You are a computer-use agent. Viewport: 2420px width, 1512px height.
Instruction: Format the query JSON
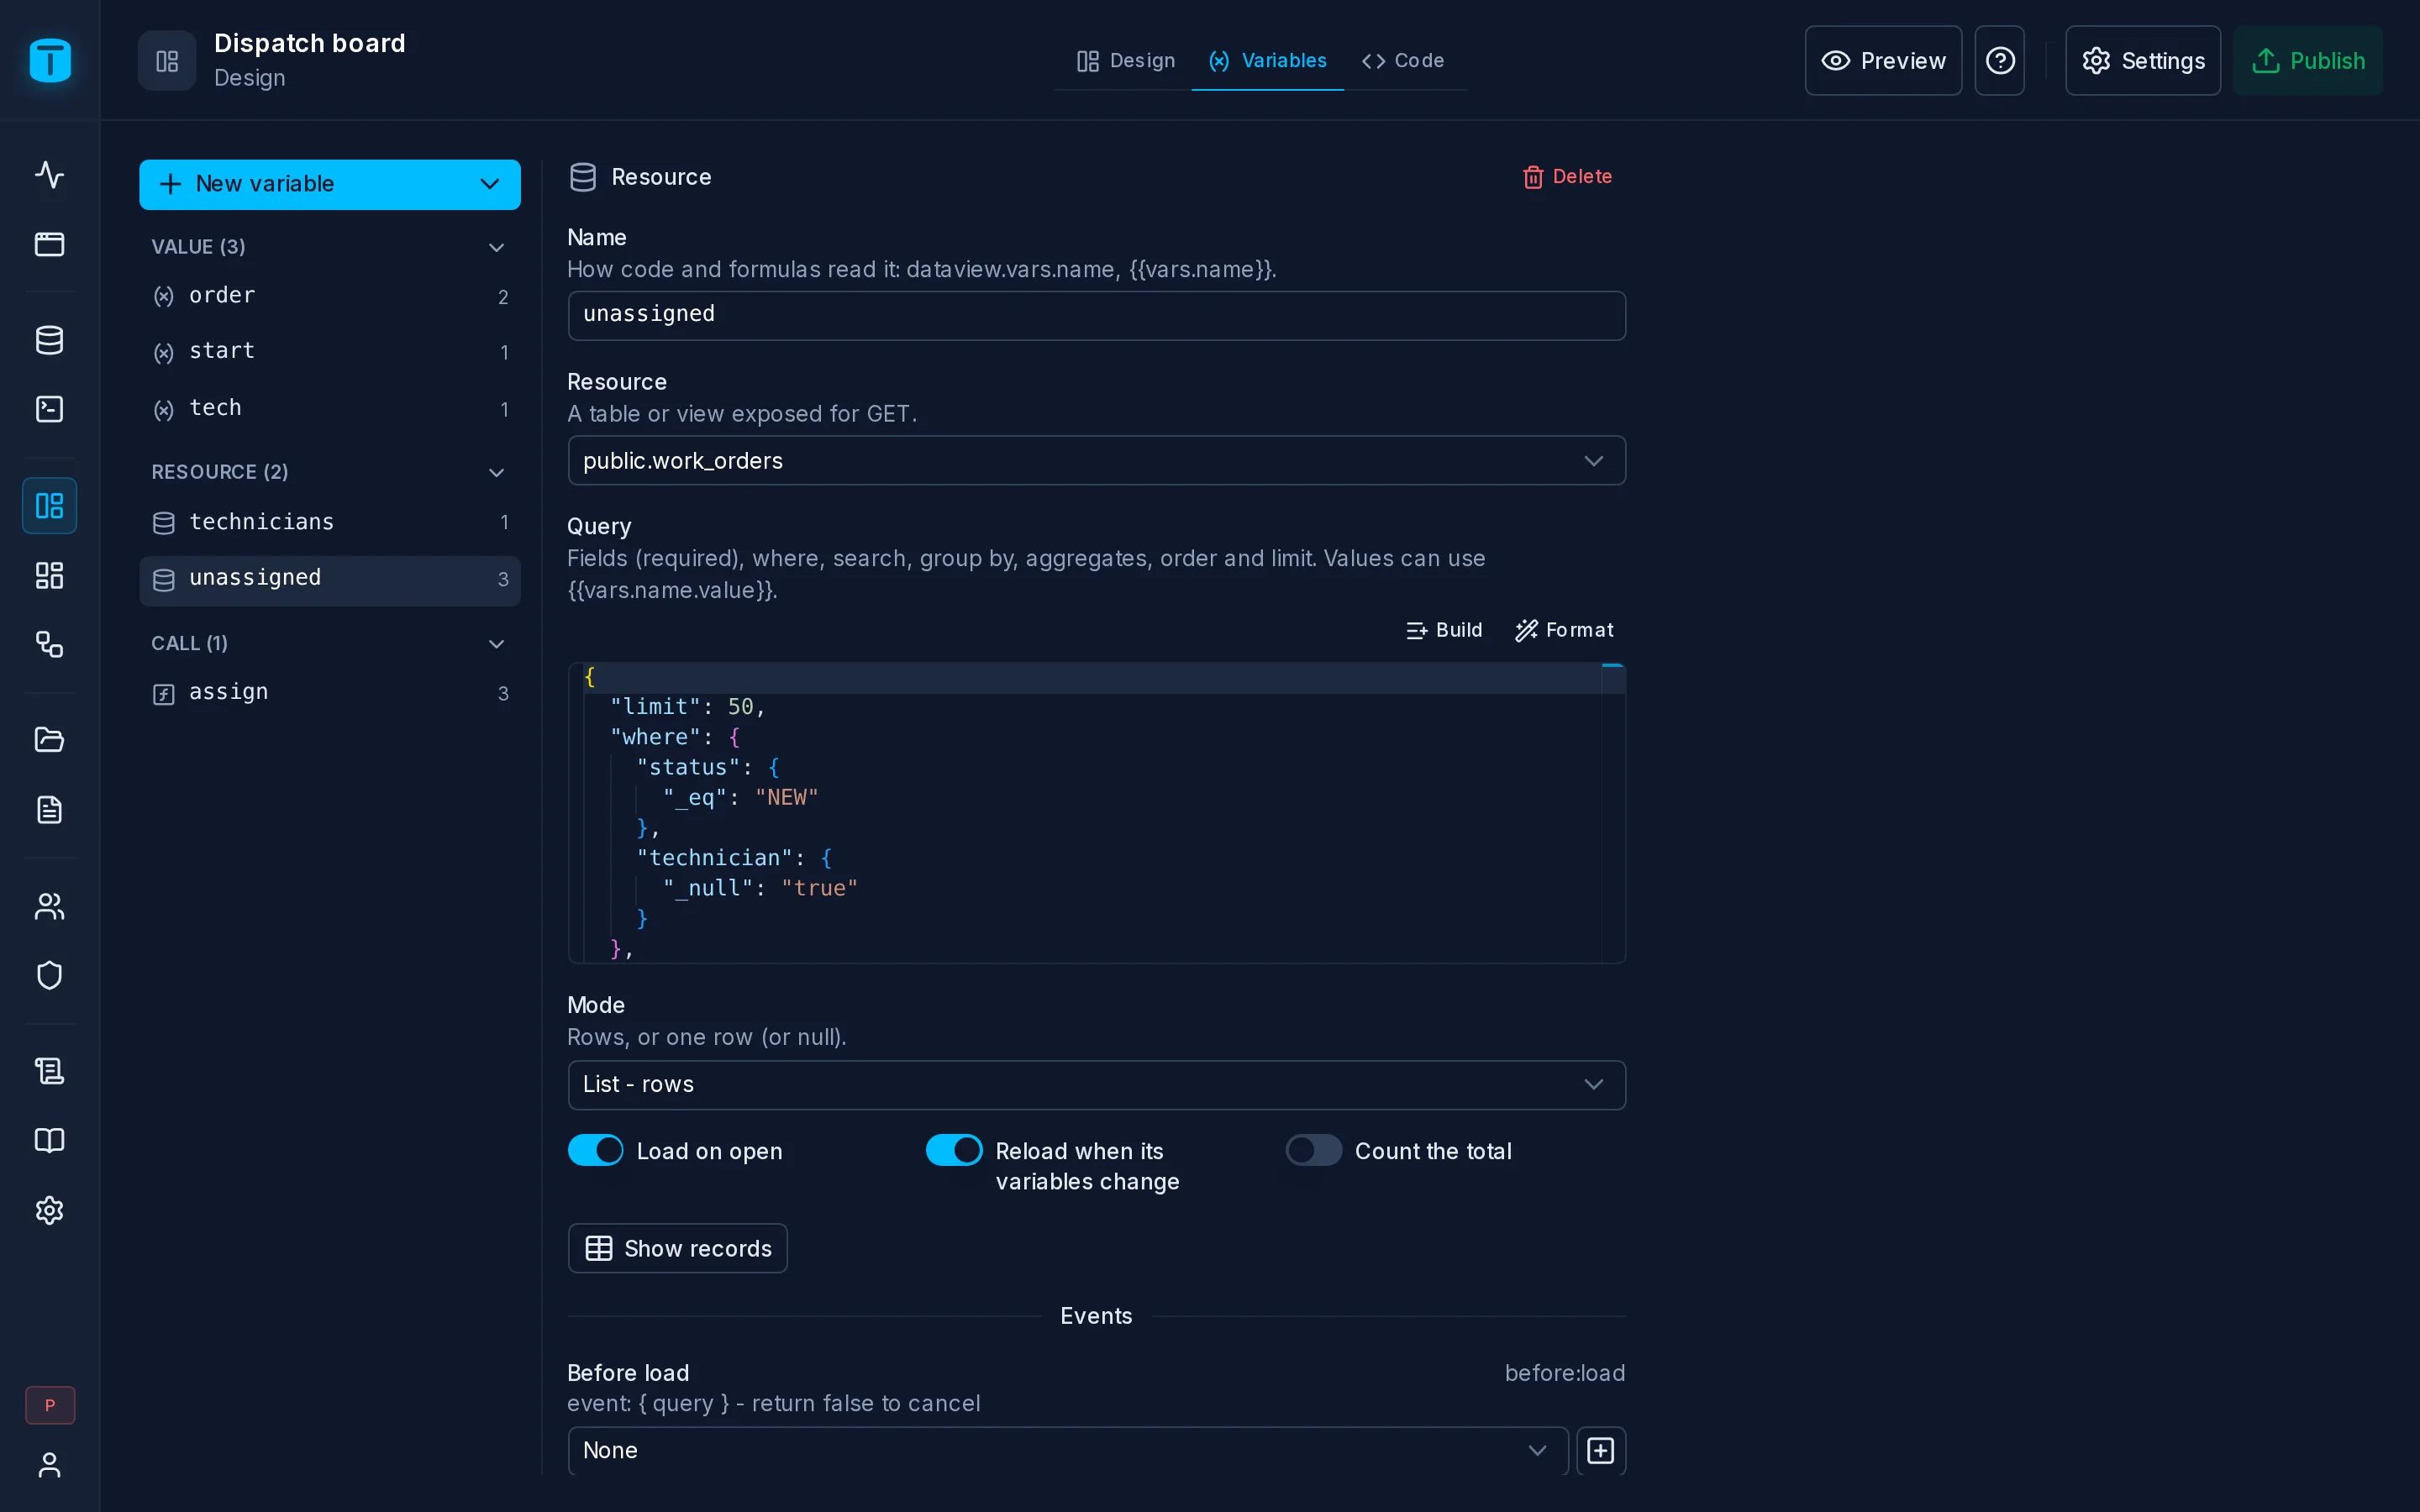(1564, 630)
